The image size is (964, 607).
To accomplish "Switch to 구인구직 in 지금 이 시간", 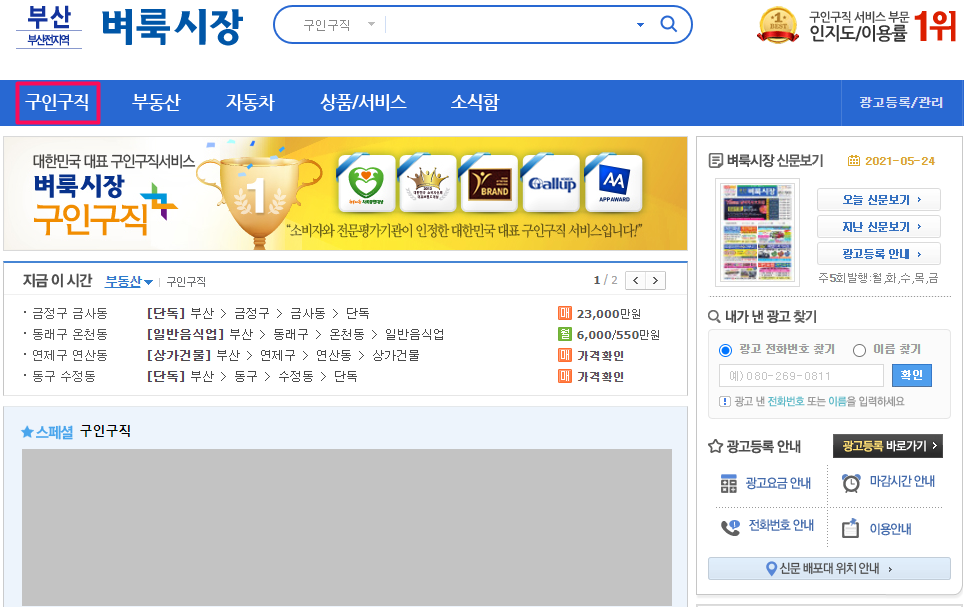I will click(186, 282).
